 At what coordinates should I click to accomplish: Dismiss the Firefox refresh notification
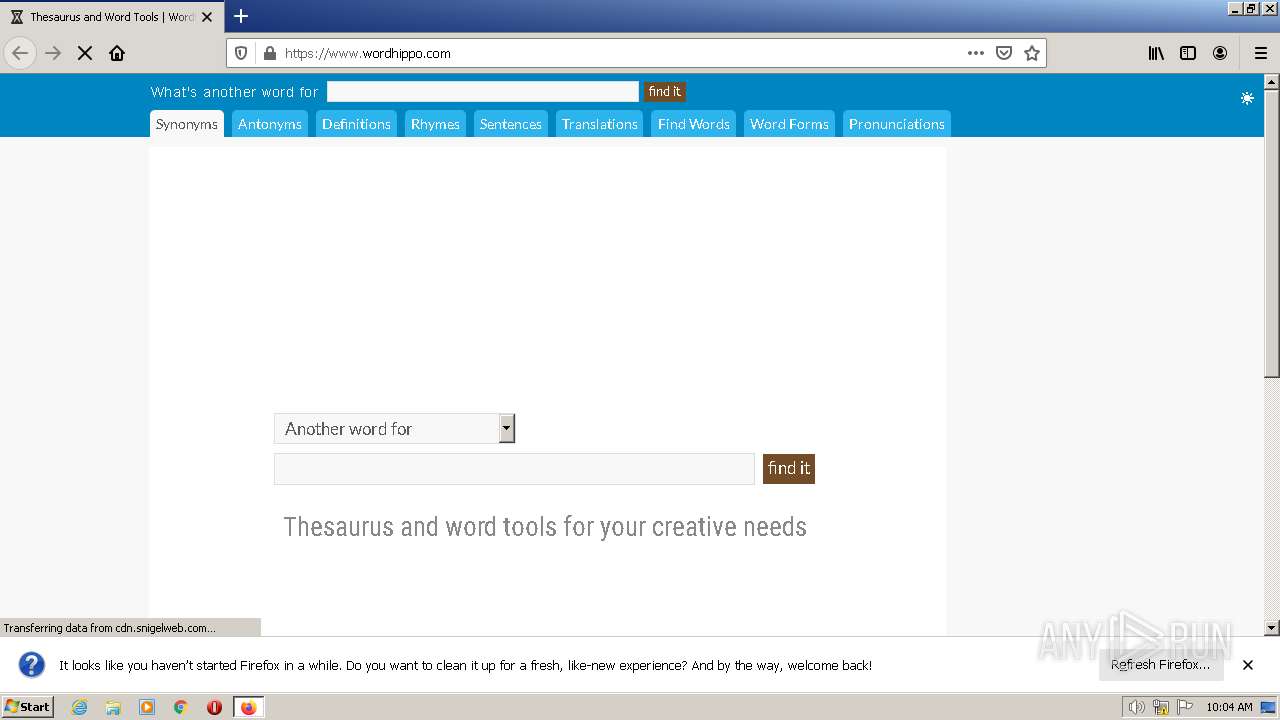[x=1248, y=665]
